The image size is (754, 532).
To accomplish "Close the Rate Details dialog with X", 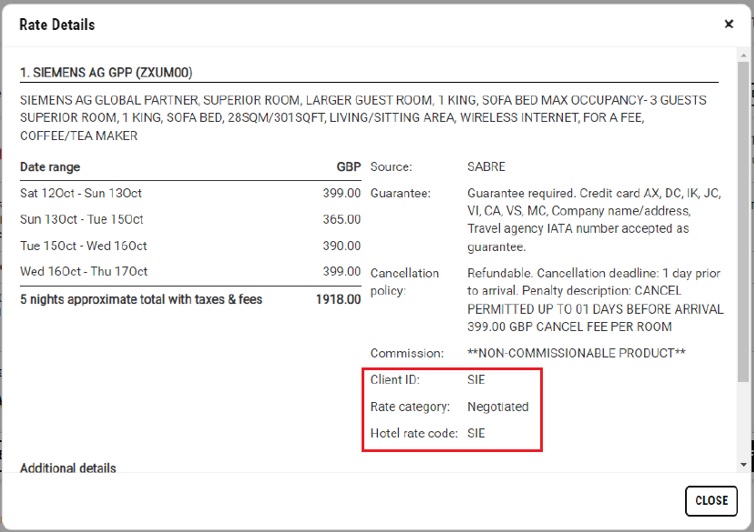I will click(729, 24).
